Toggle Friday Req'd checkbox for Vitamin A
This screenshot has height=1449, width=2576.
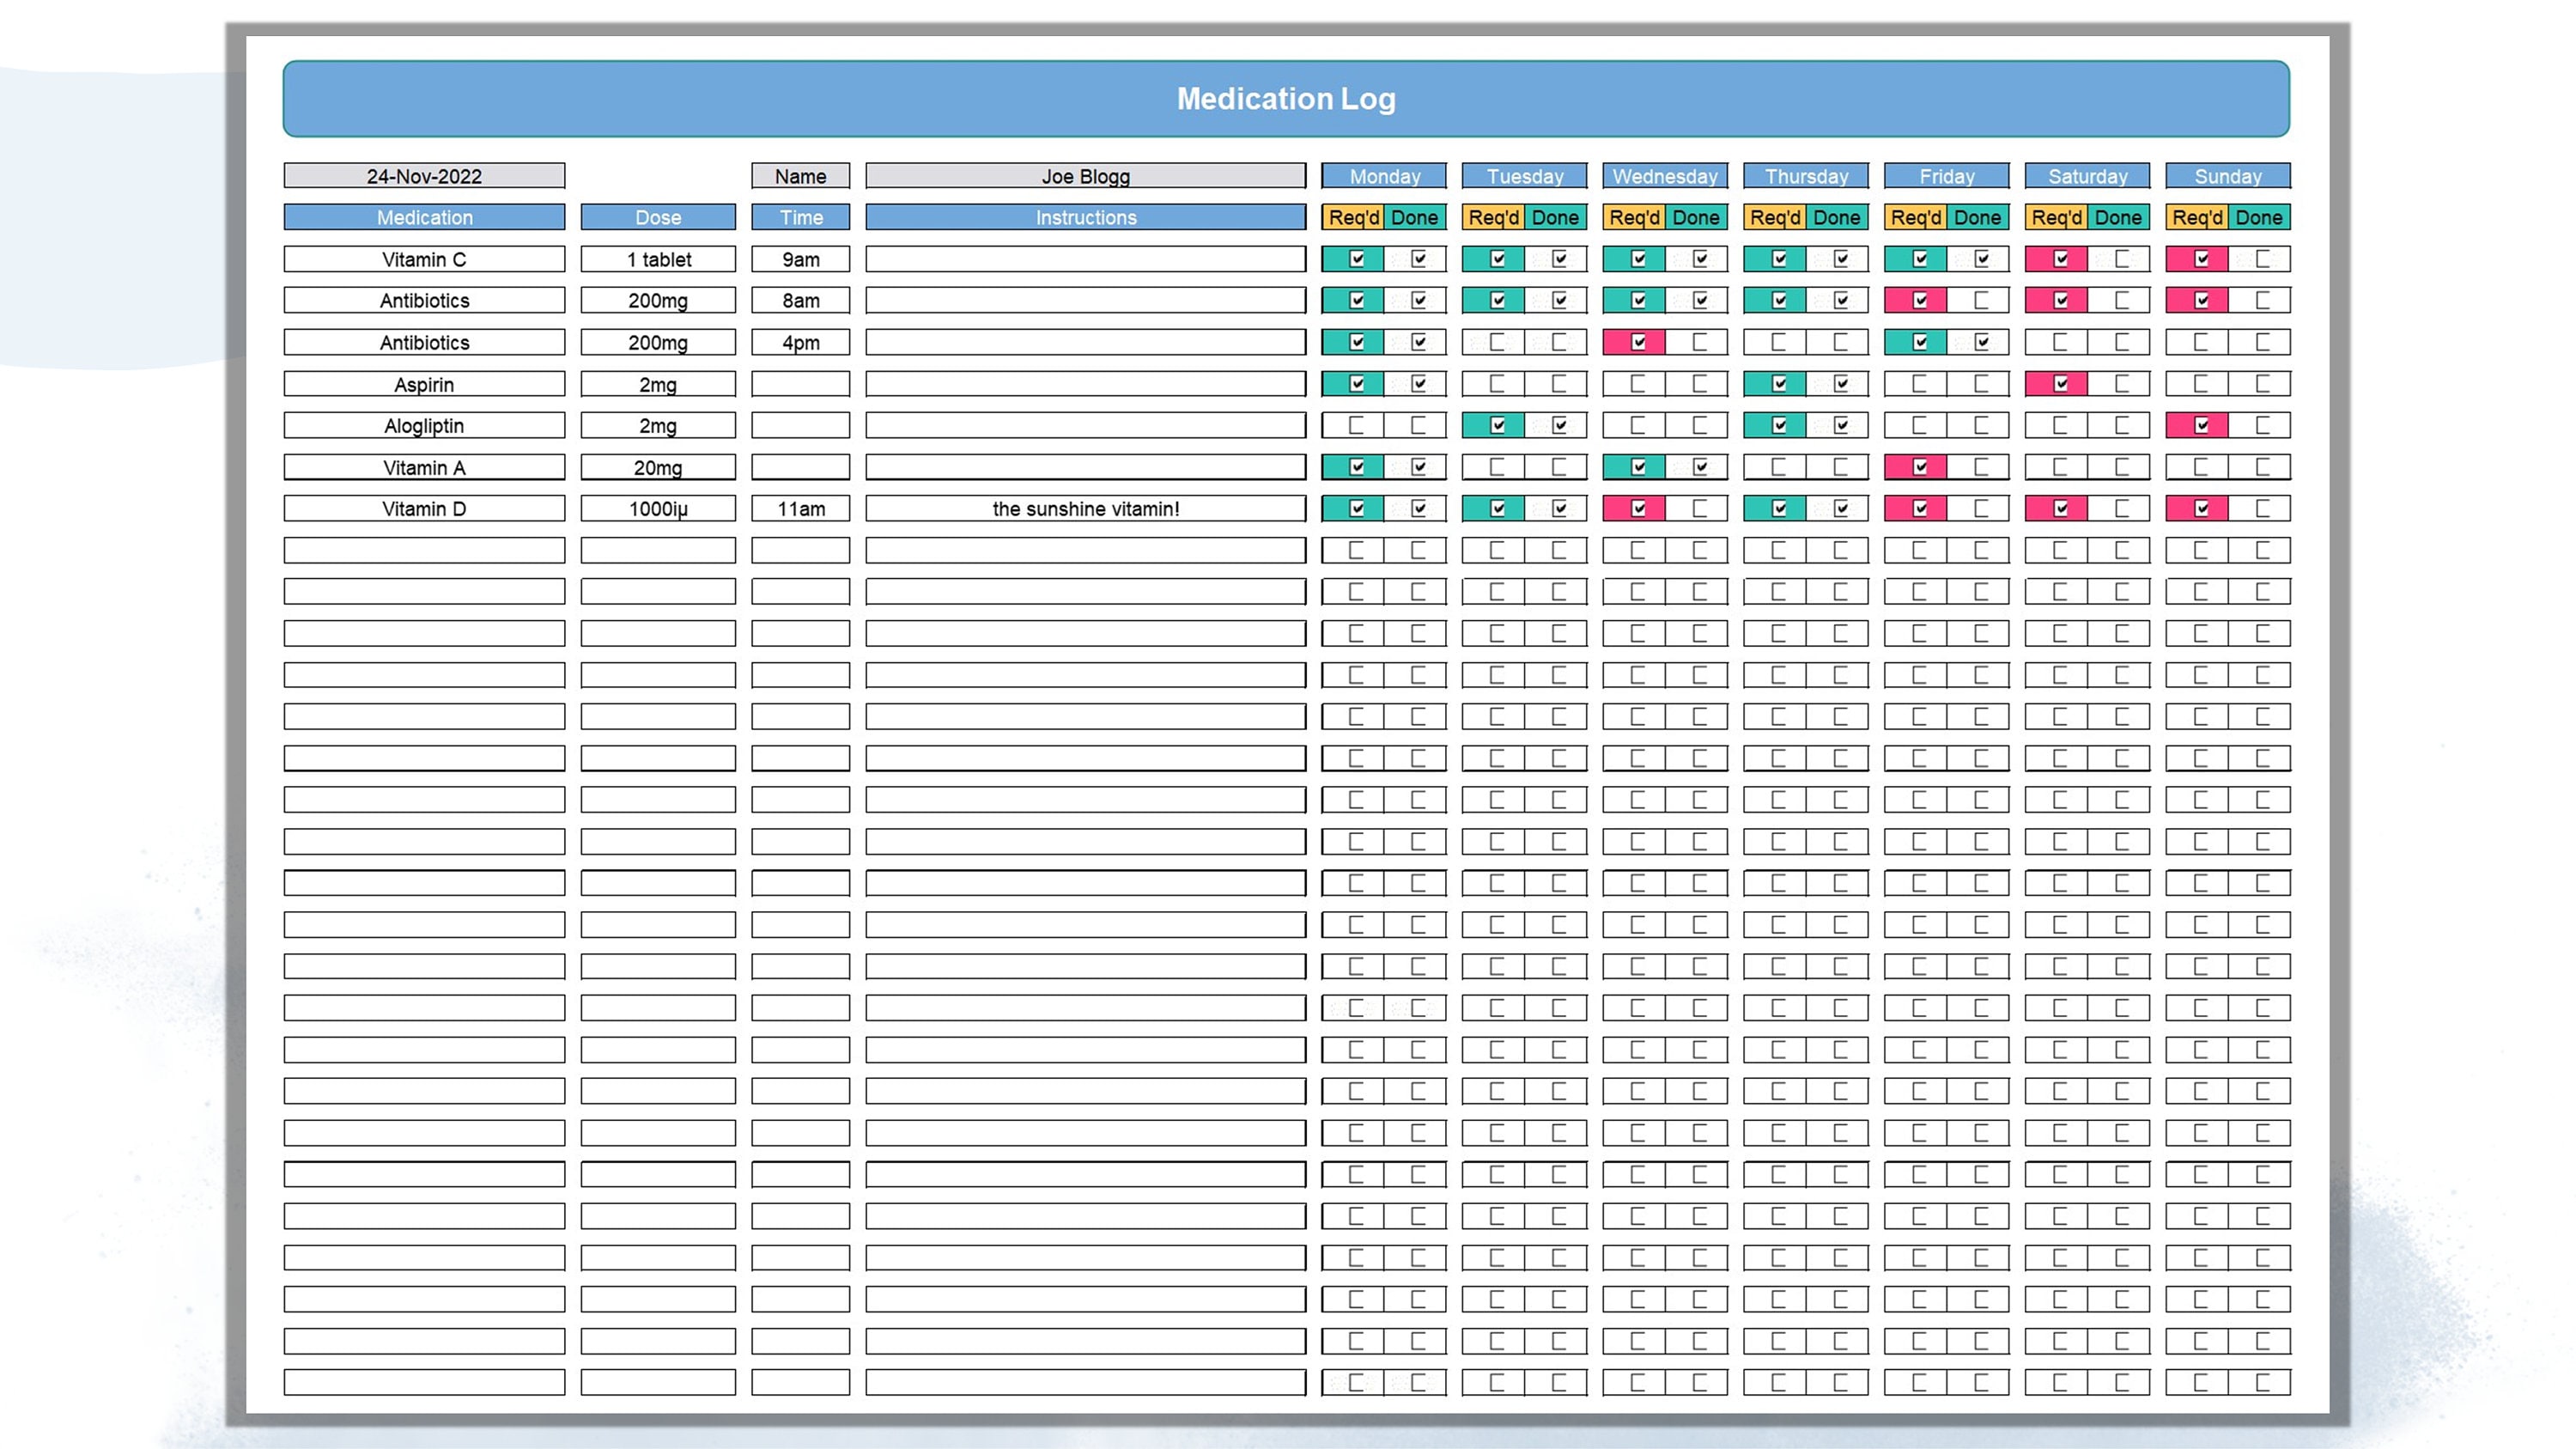pyautogui.click(x=1917, y=466)
